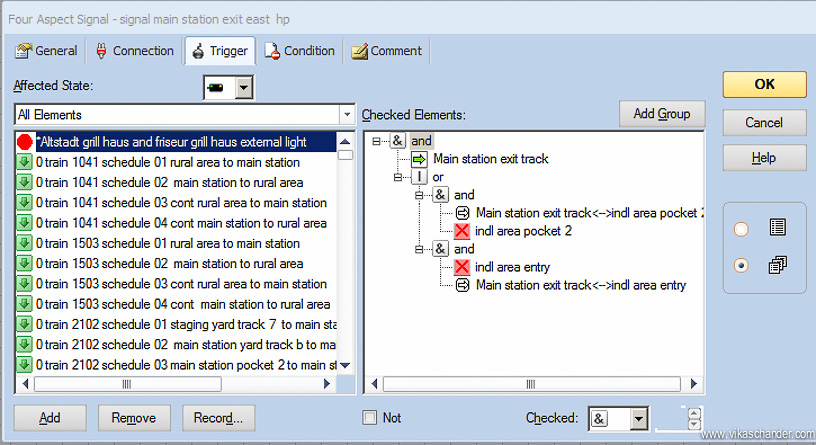The height and width of the screenshot is (445, 816).
Task: Click the red light icon for Altstadt grill haus
Action: coord(25,142)
